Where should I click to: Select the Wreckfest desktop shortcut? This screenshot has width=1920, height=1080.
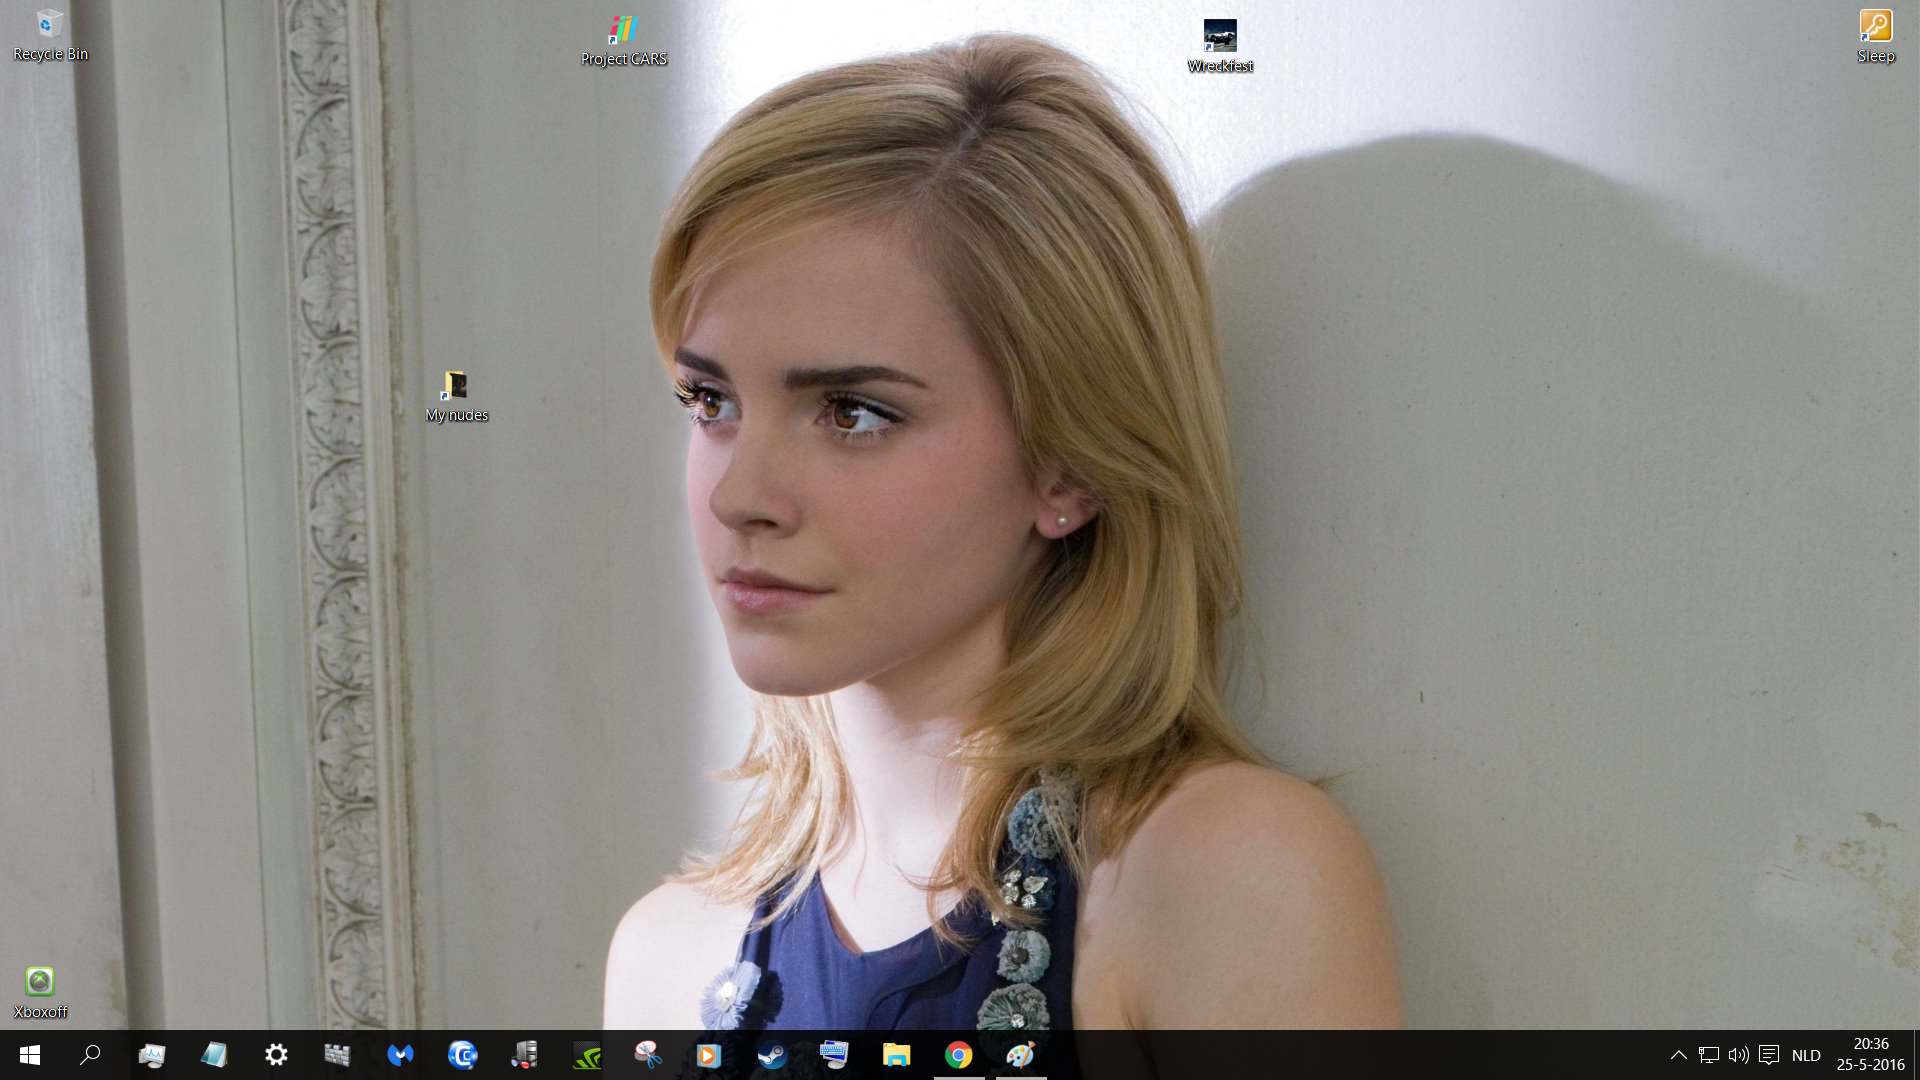(1220, 46)
